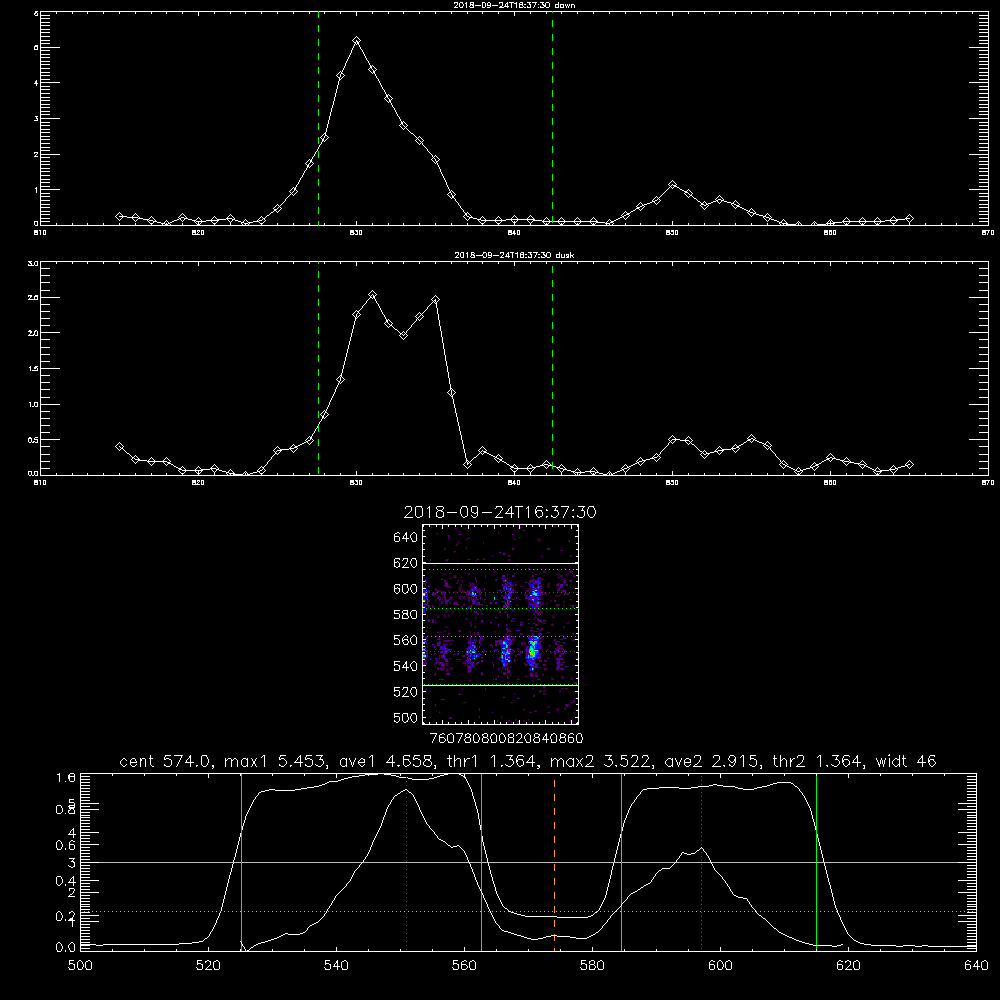Screen dimensions: 1000x1000
Task: Select the right green dashed line in dusk plot
Action: (552, 369)
